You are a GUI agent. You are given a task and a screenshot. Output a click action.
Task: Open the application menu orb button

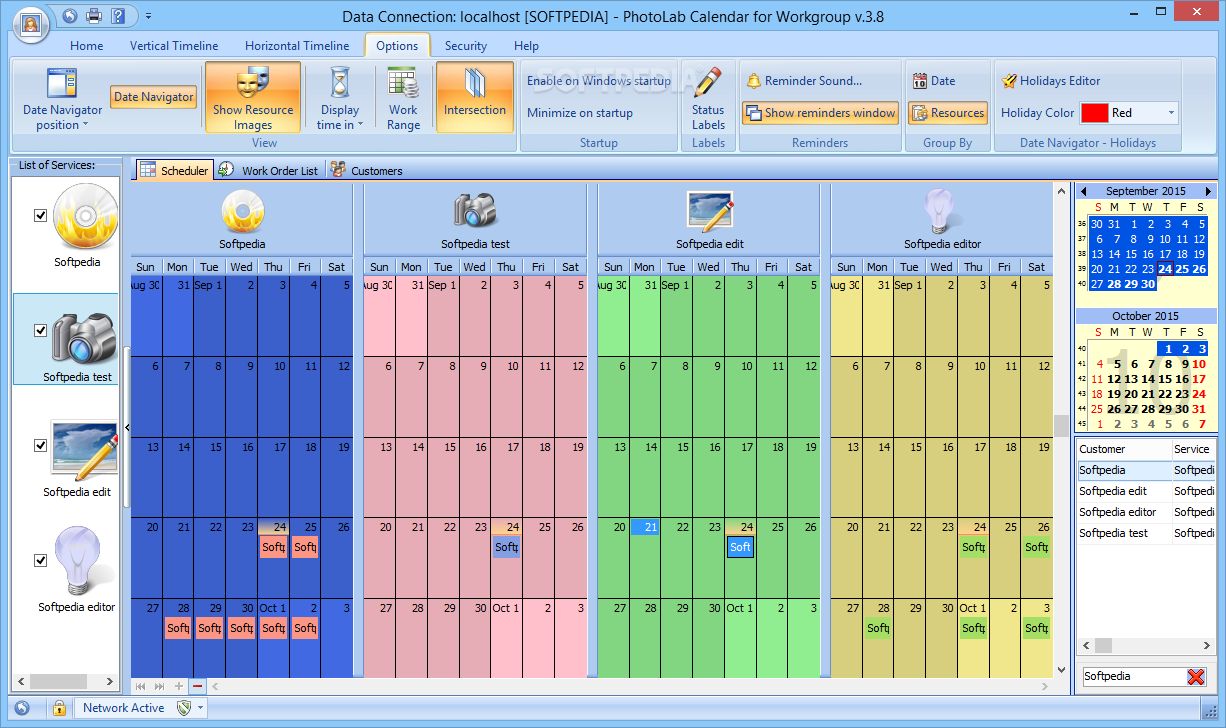pyautogui.click(x=32, y=22)
